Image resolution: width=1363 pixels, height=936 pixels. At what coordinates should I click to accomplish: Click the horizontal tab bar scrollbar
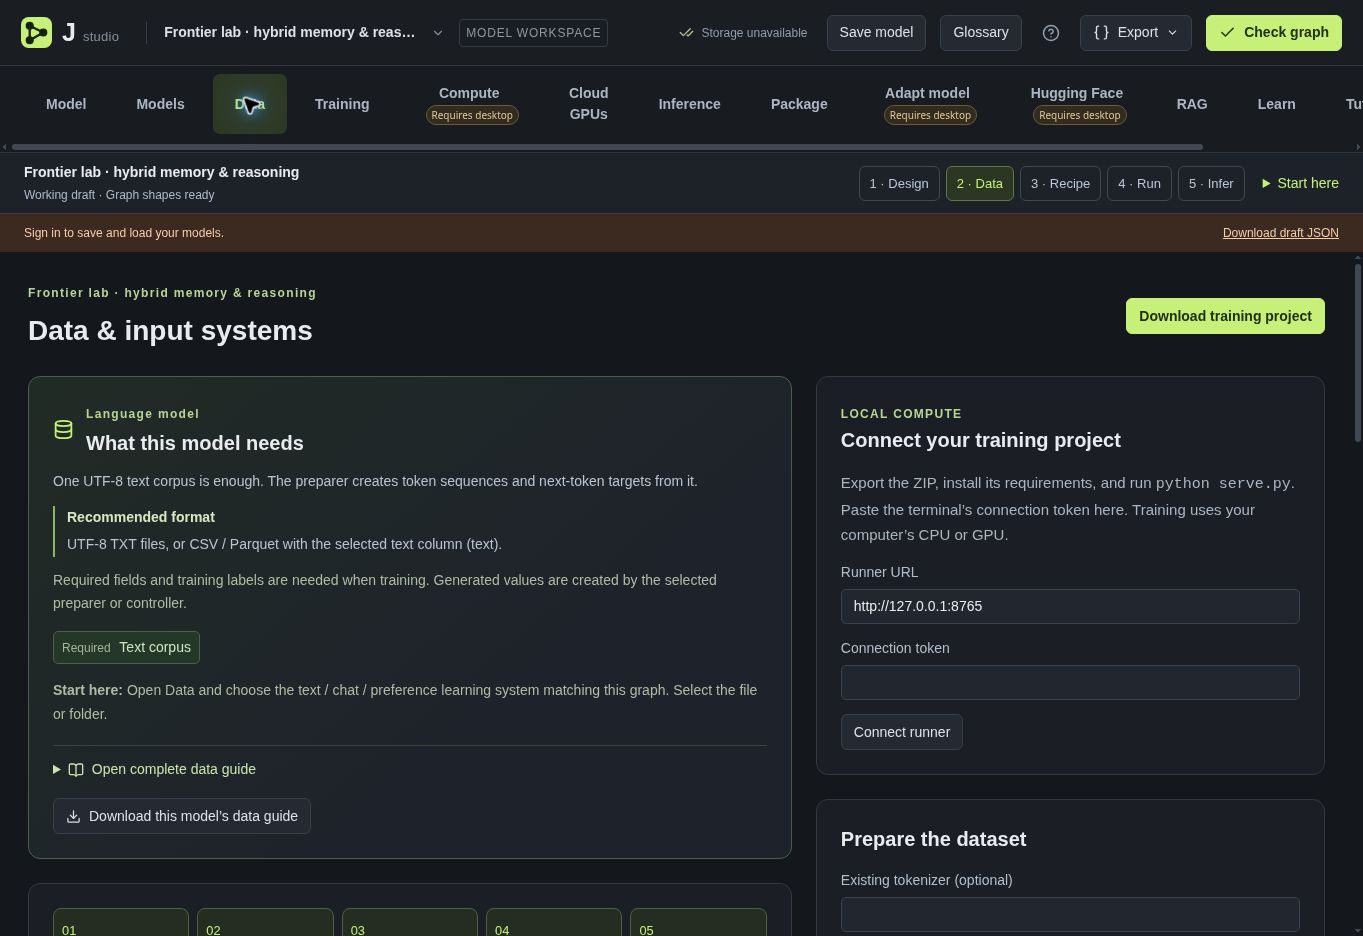(x=607, y=147)
